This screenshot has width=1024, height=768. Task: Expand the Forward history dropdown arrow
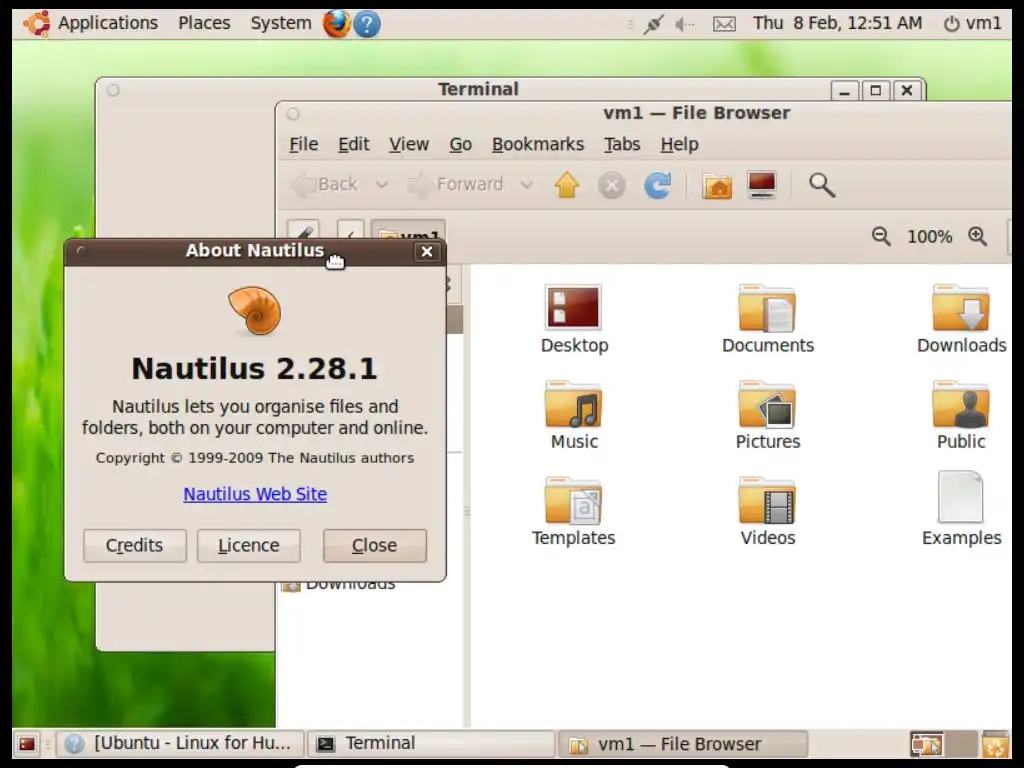526,185
